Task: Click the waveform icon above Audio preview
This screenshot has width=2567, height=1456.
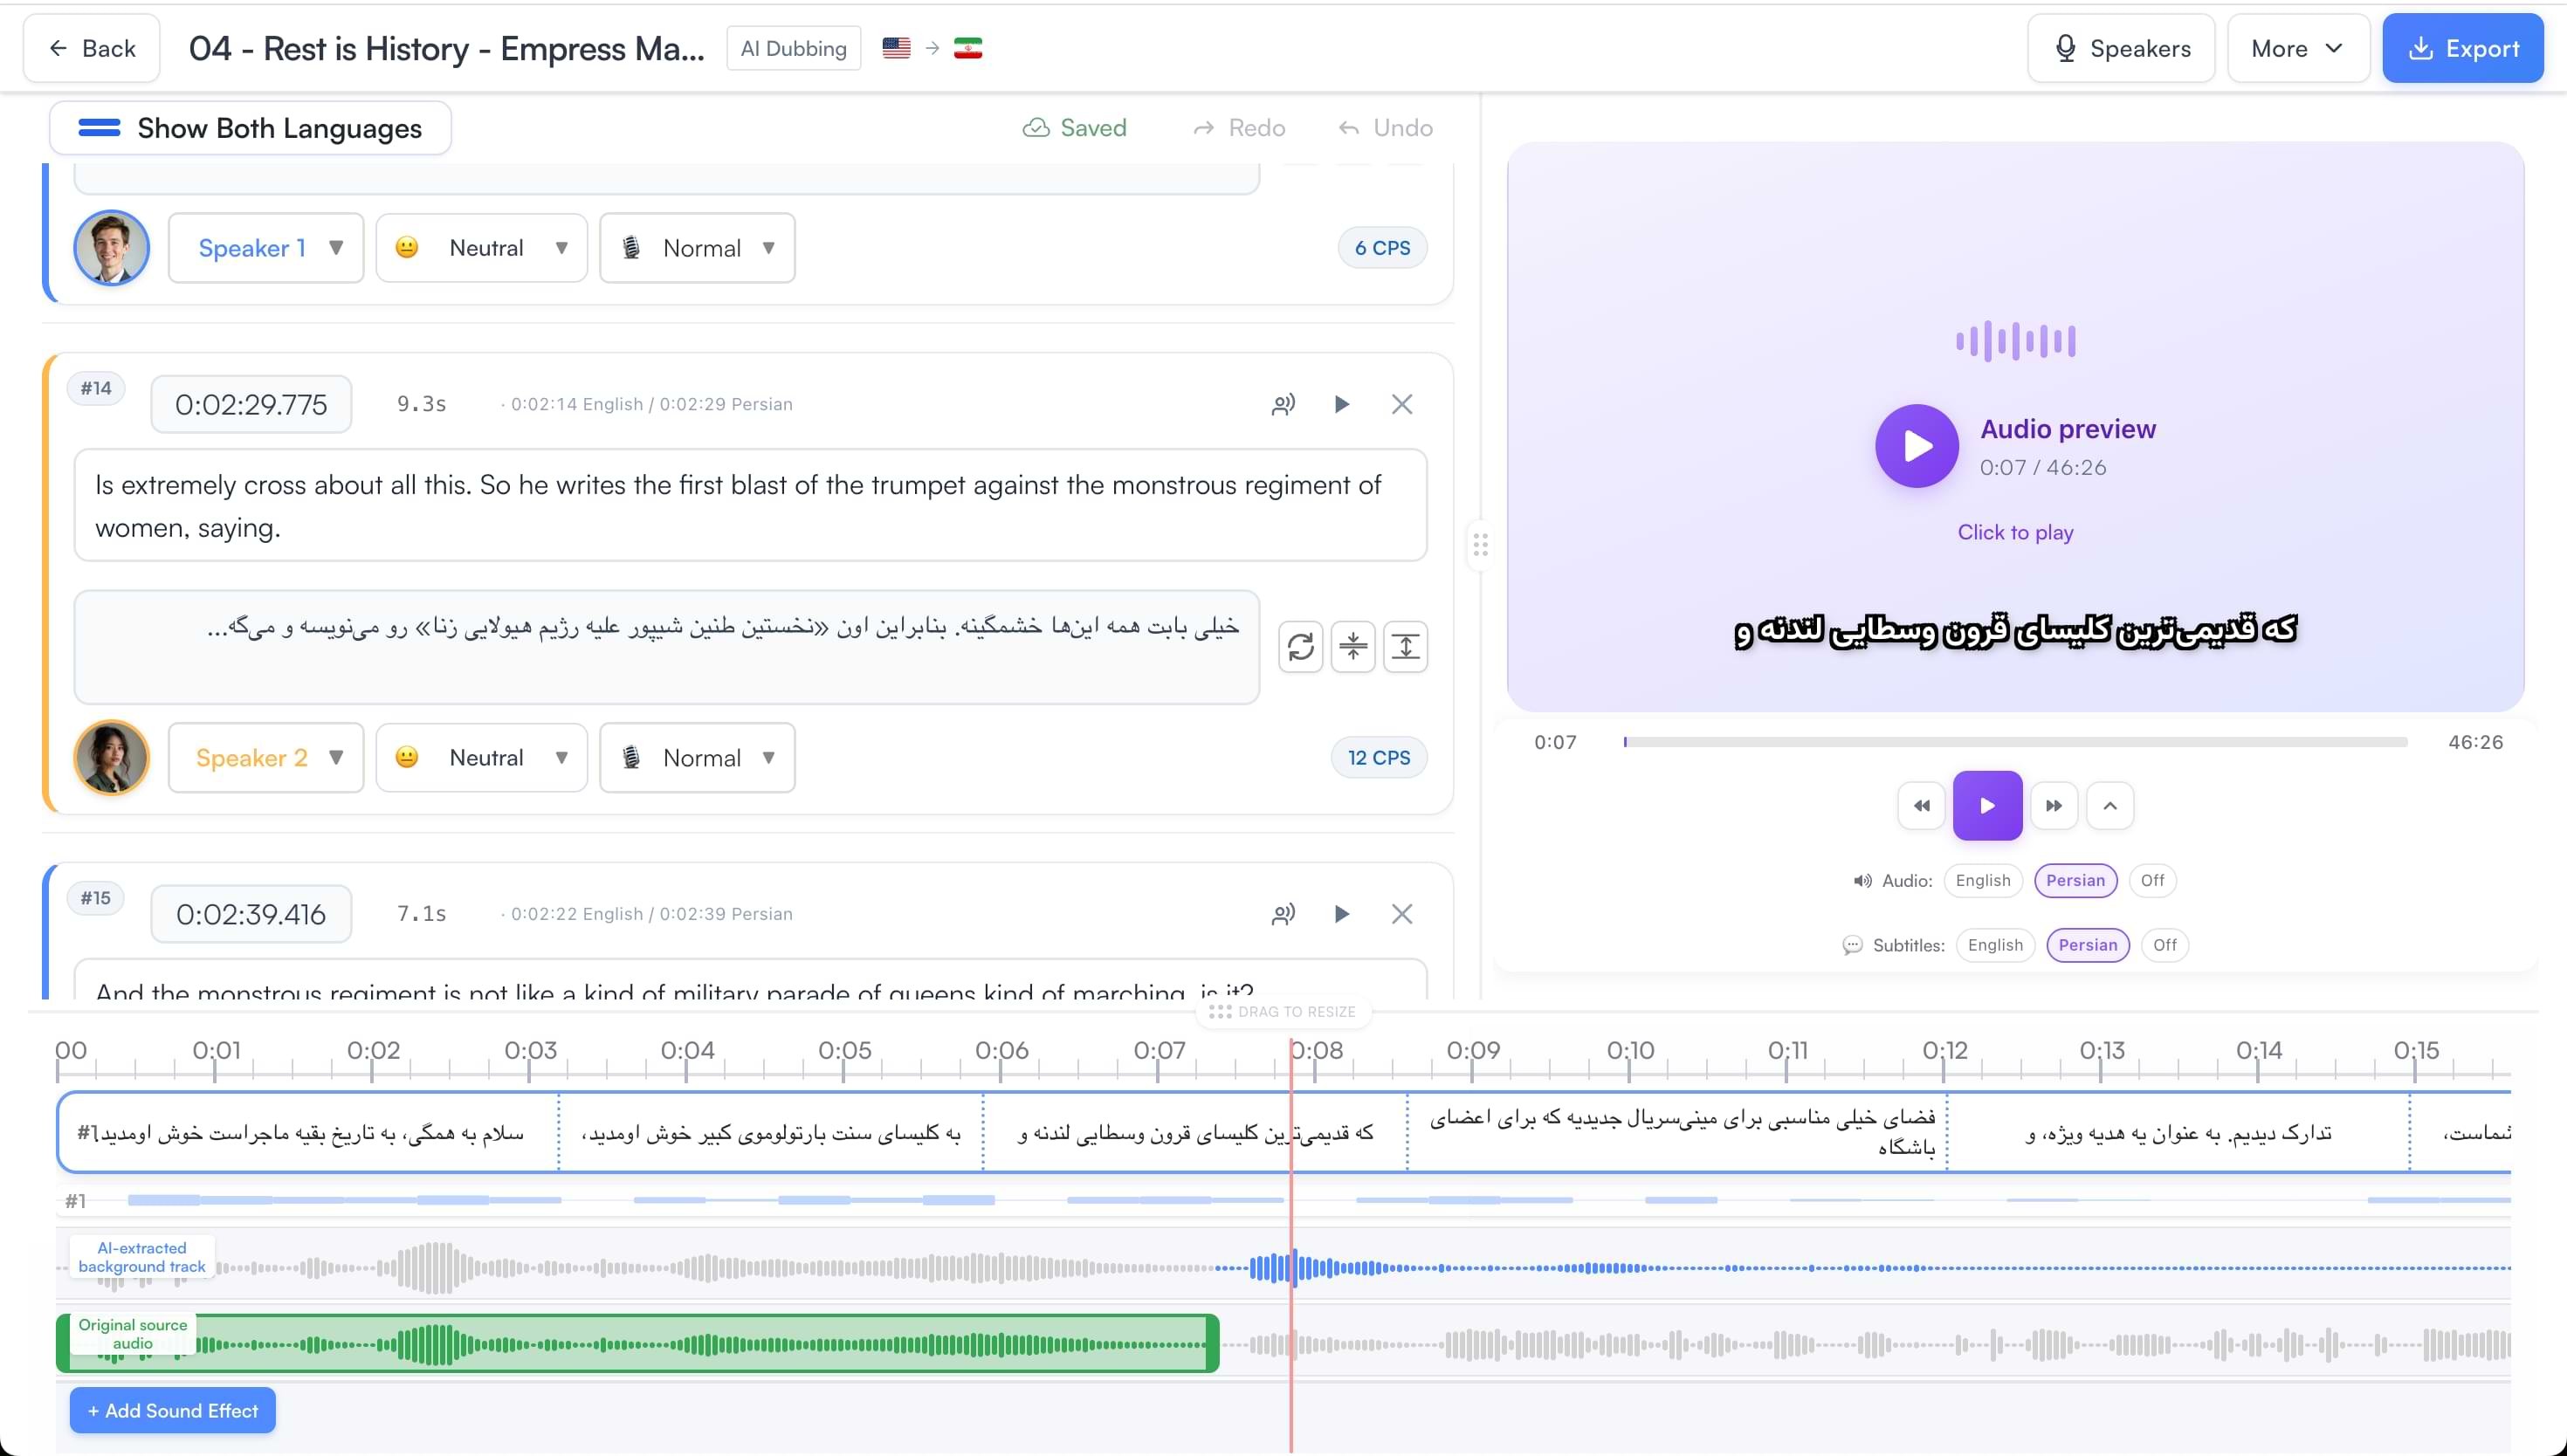Action: pyautogui.click(x=2015, y=341)
